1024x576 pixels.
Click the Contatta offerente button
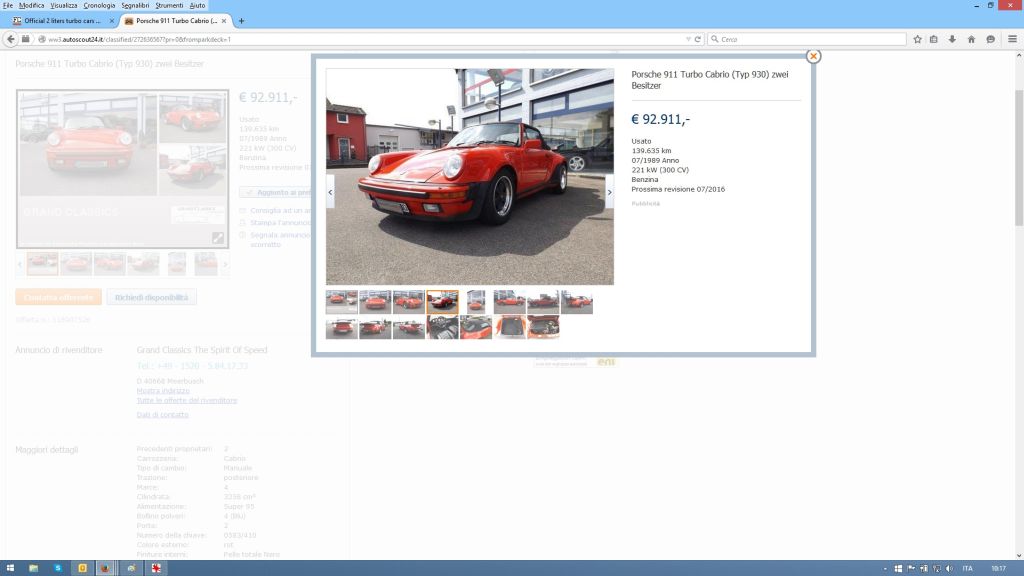point(59,297)
